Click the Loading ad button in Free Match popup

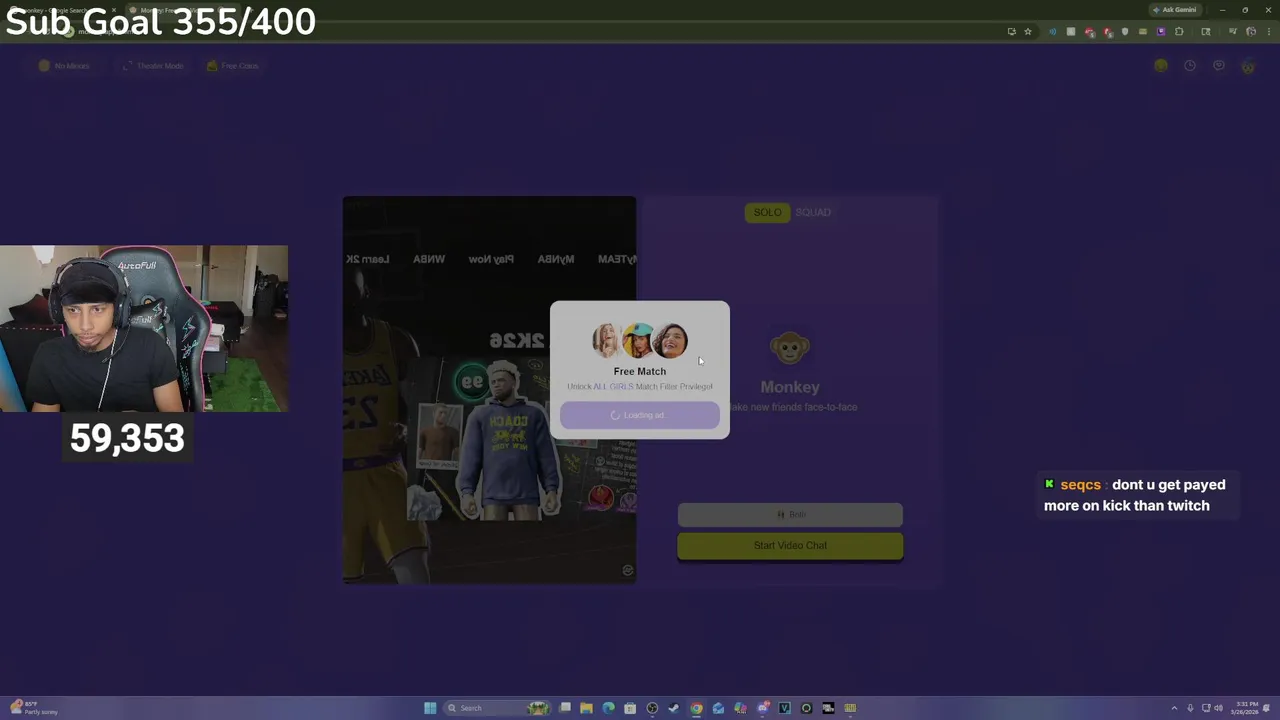[x=639, y=415]
